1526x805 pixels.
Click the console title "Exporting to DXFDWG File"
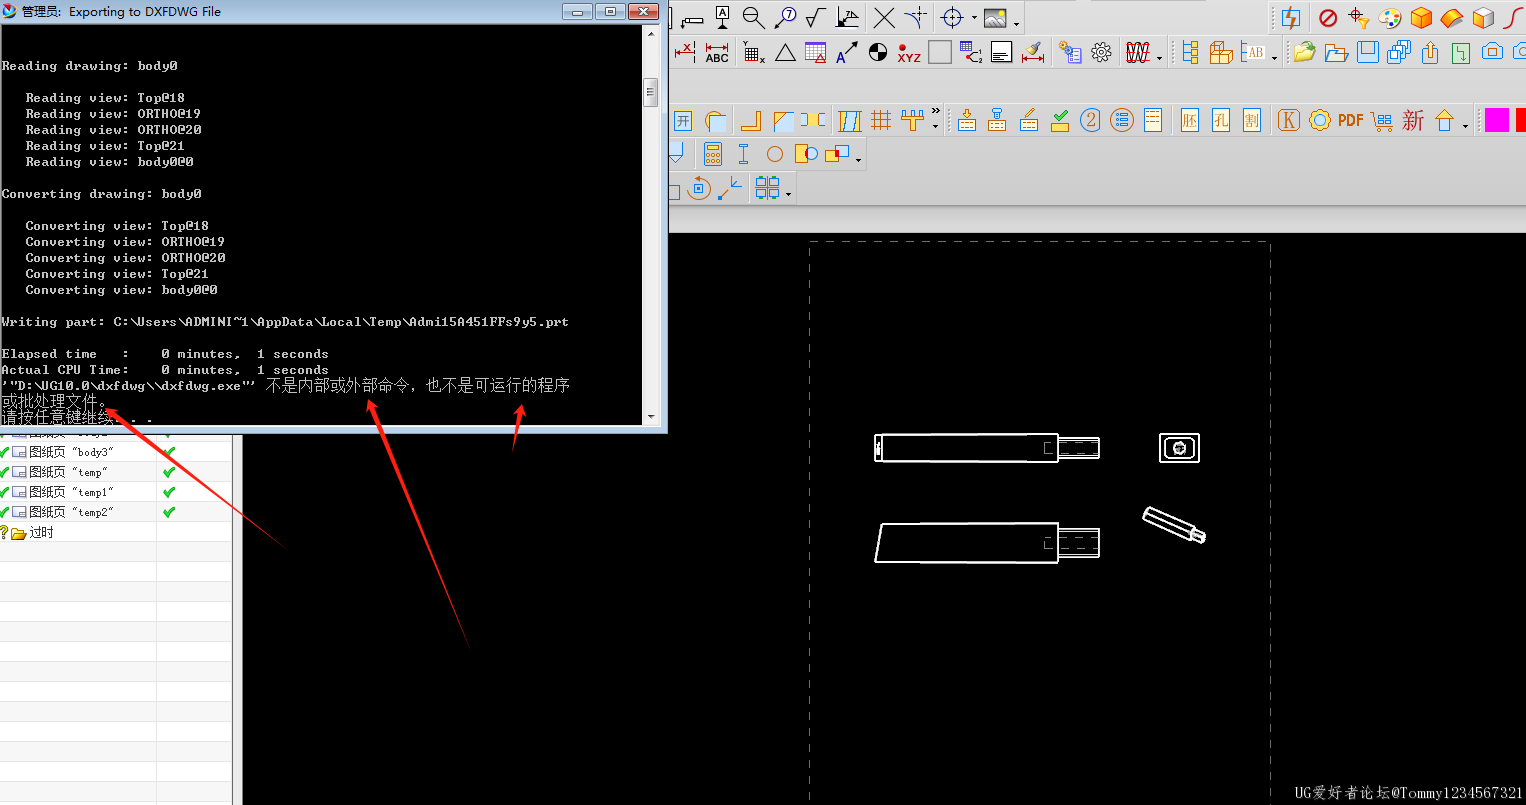click(144, 12)
